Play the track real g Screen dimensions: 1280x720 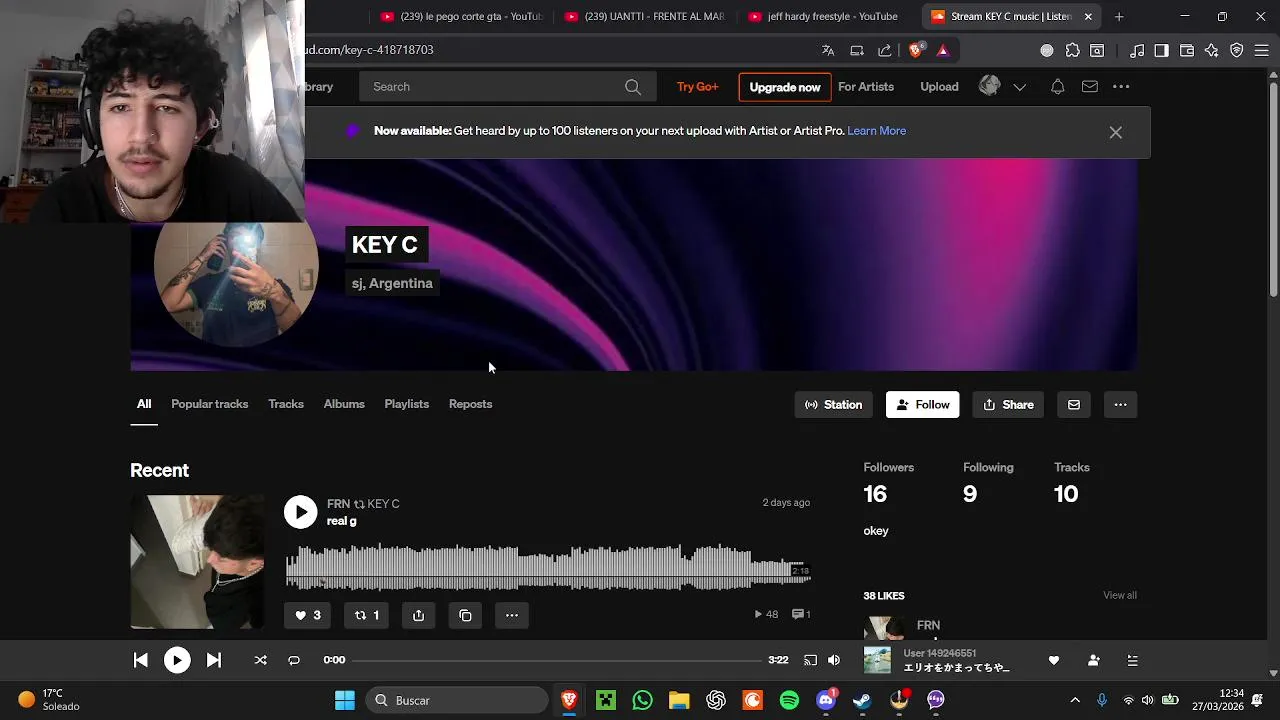click(300, 512)
